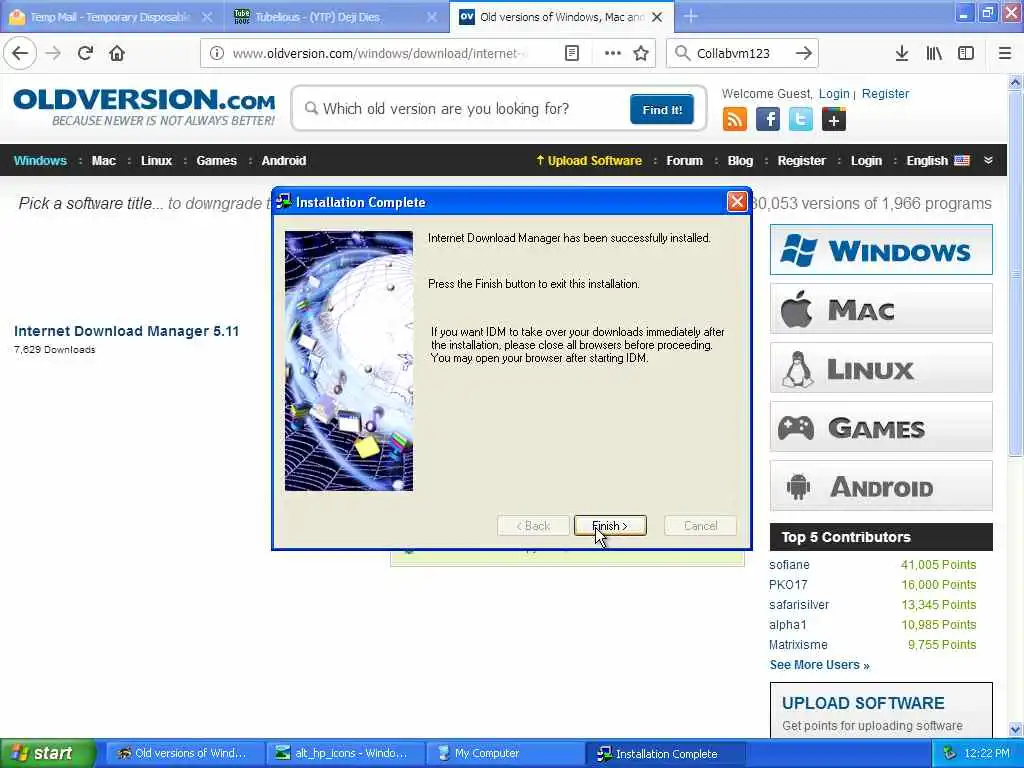Open the browser home page icon
The width and height of the screenshot is (1024, 768).
click(117, 53)
